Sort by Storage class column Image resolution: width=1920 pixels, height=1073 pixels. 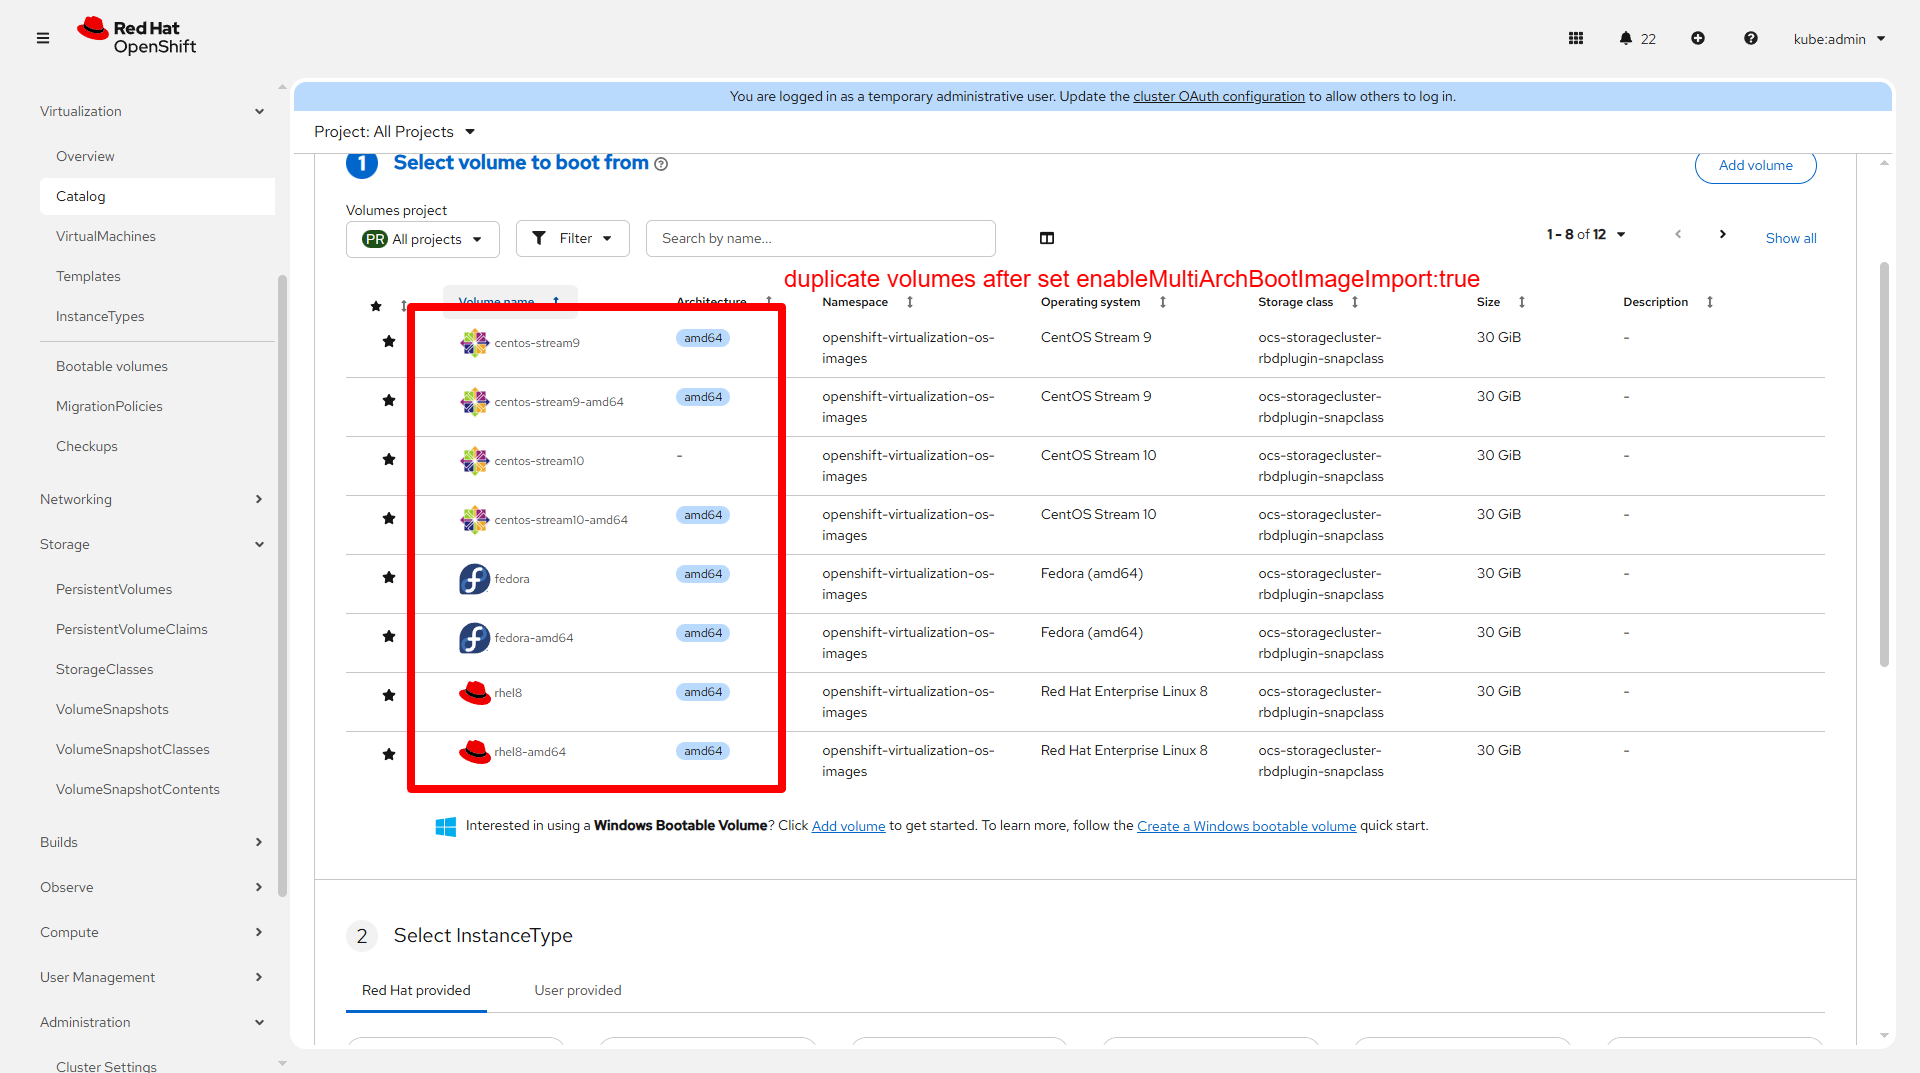[x=1355, y=302]
